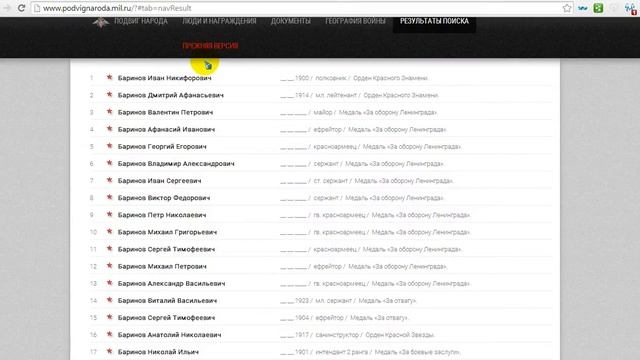Click the Подвиг народа logo emblem
Screen dimensions: 640x360
click(100, 22)
